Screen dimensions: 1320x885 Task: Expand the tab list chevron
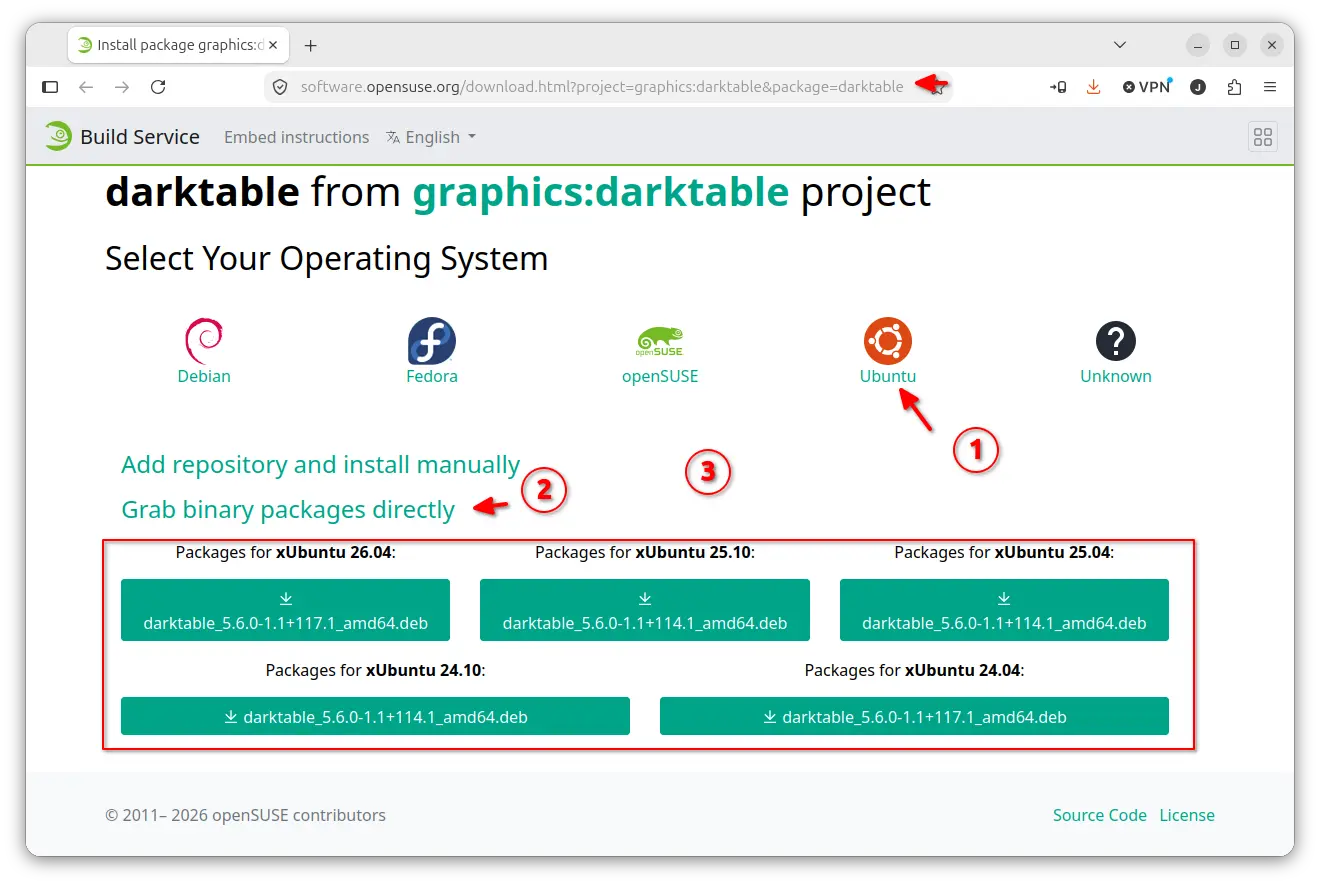[1120, 45]
